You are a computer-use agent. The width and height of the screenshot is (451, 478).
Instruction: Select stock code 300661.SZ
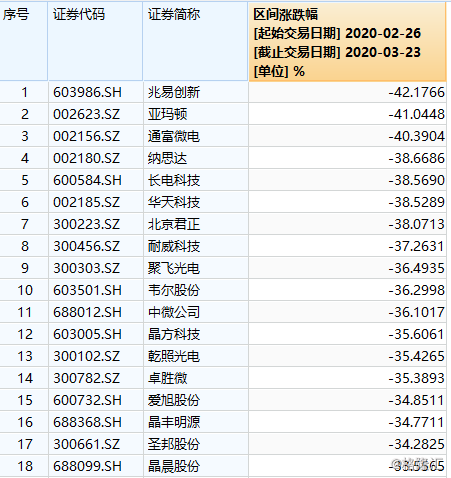click(86, 444)
